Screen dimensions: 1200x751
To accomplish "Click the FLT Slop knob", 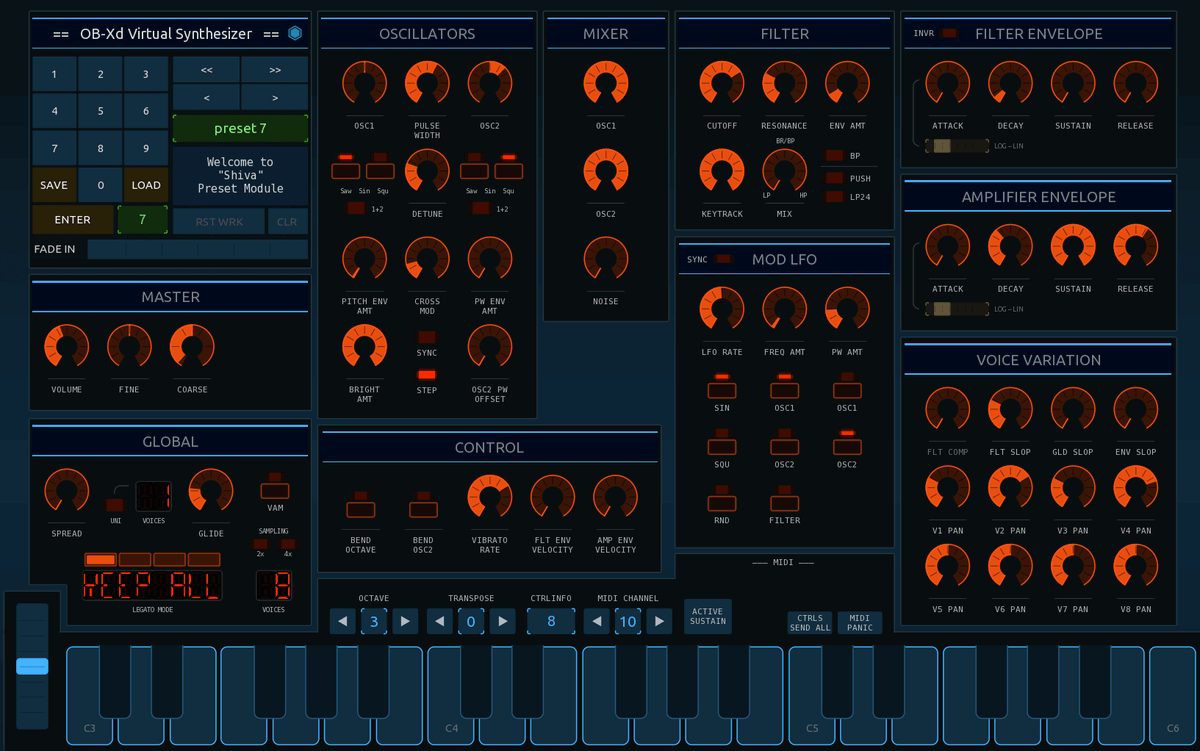I will pyautogui.click(x=1010, y=409).
